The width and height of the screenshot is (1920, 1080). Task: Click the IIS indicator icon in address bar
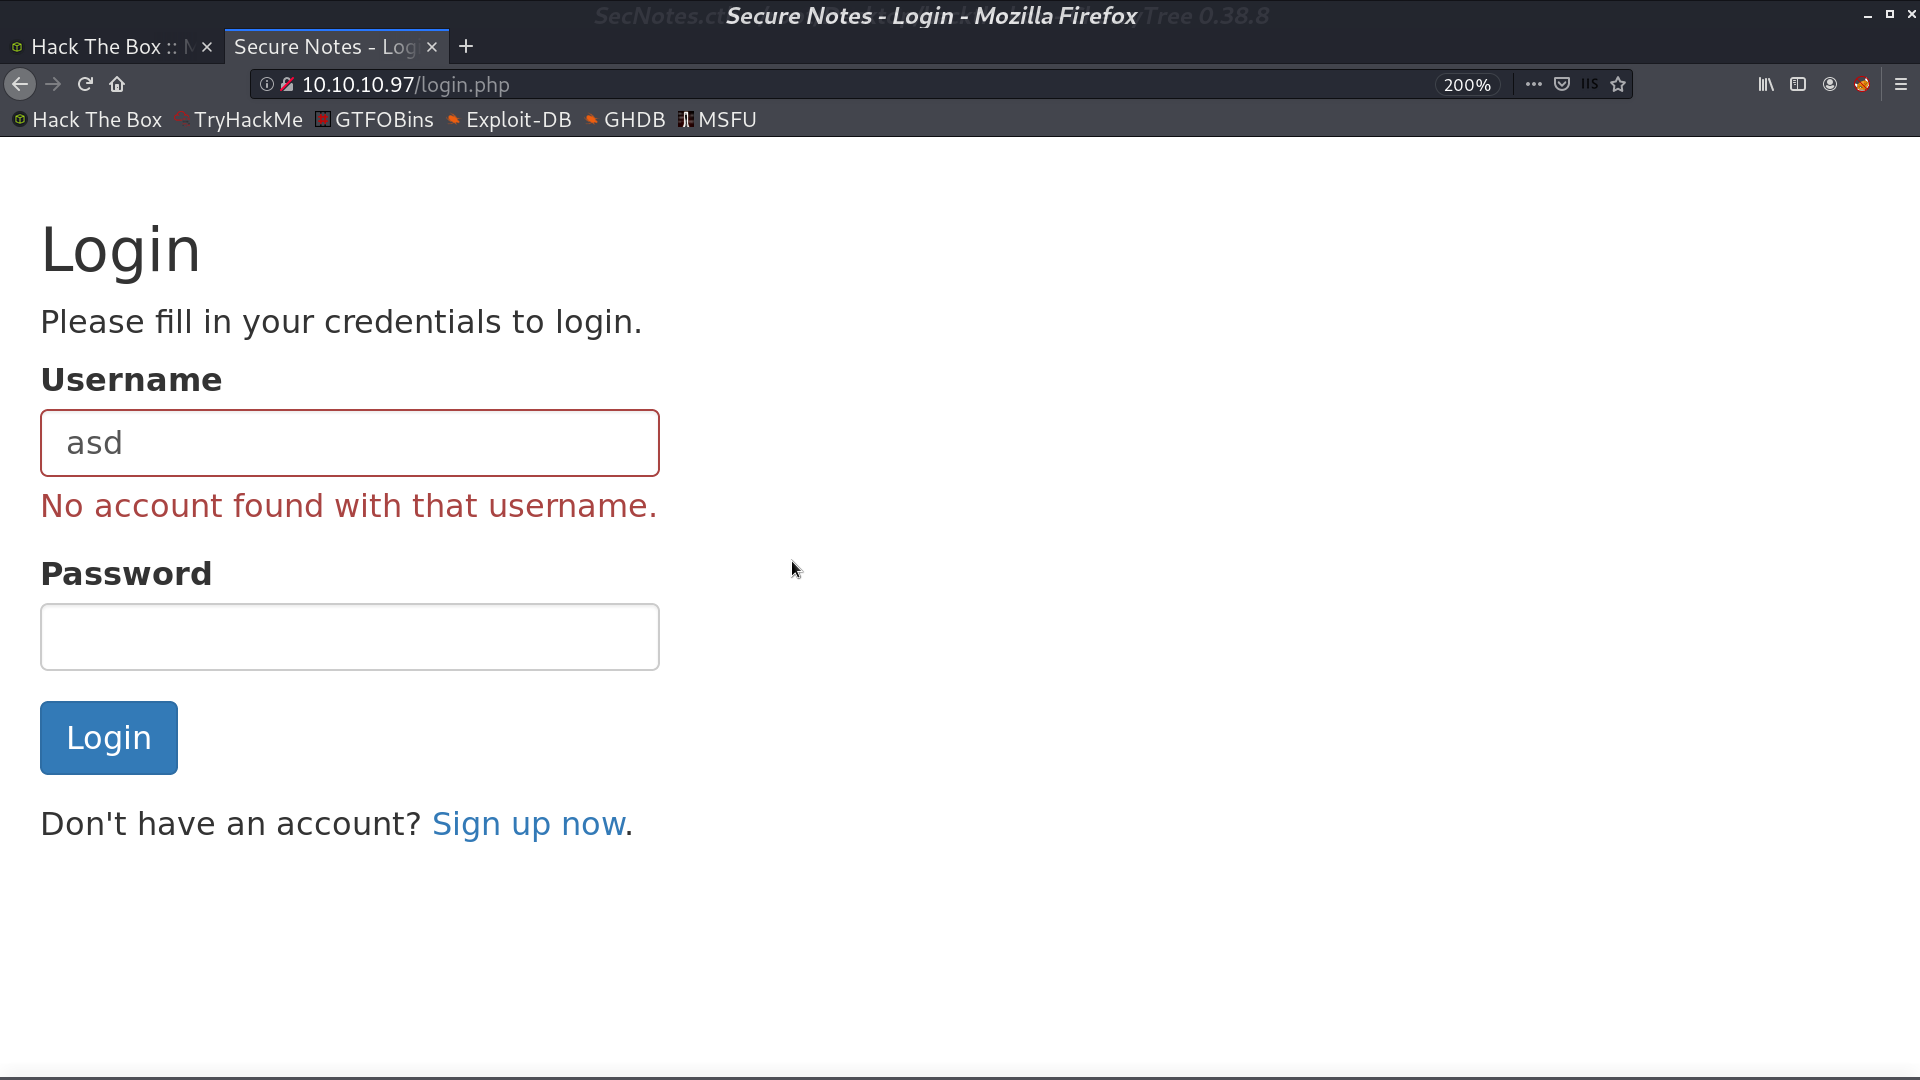point(1590,85)
